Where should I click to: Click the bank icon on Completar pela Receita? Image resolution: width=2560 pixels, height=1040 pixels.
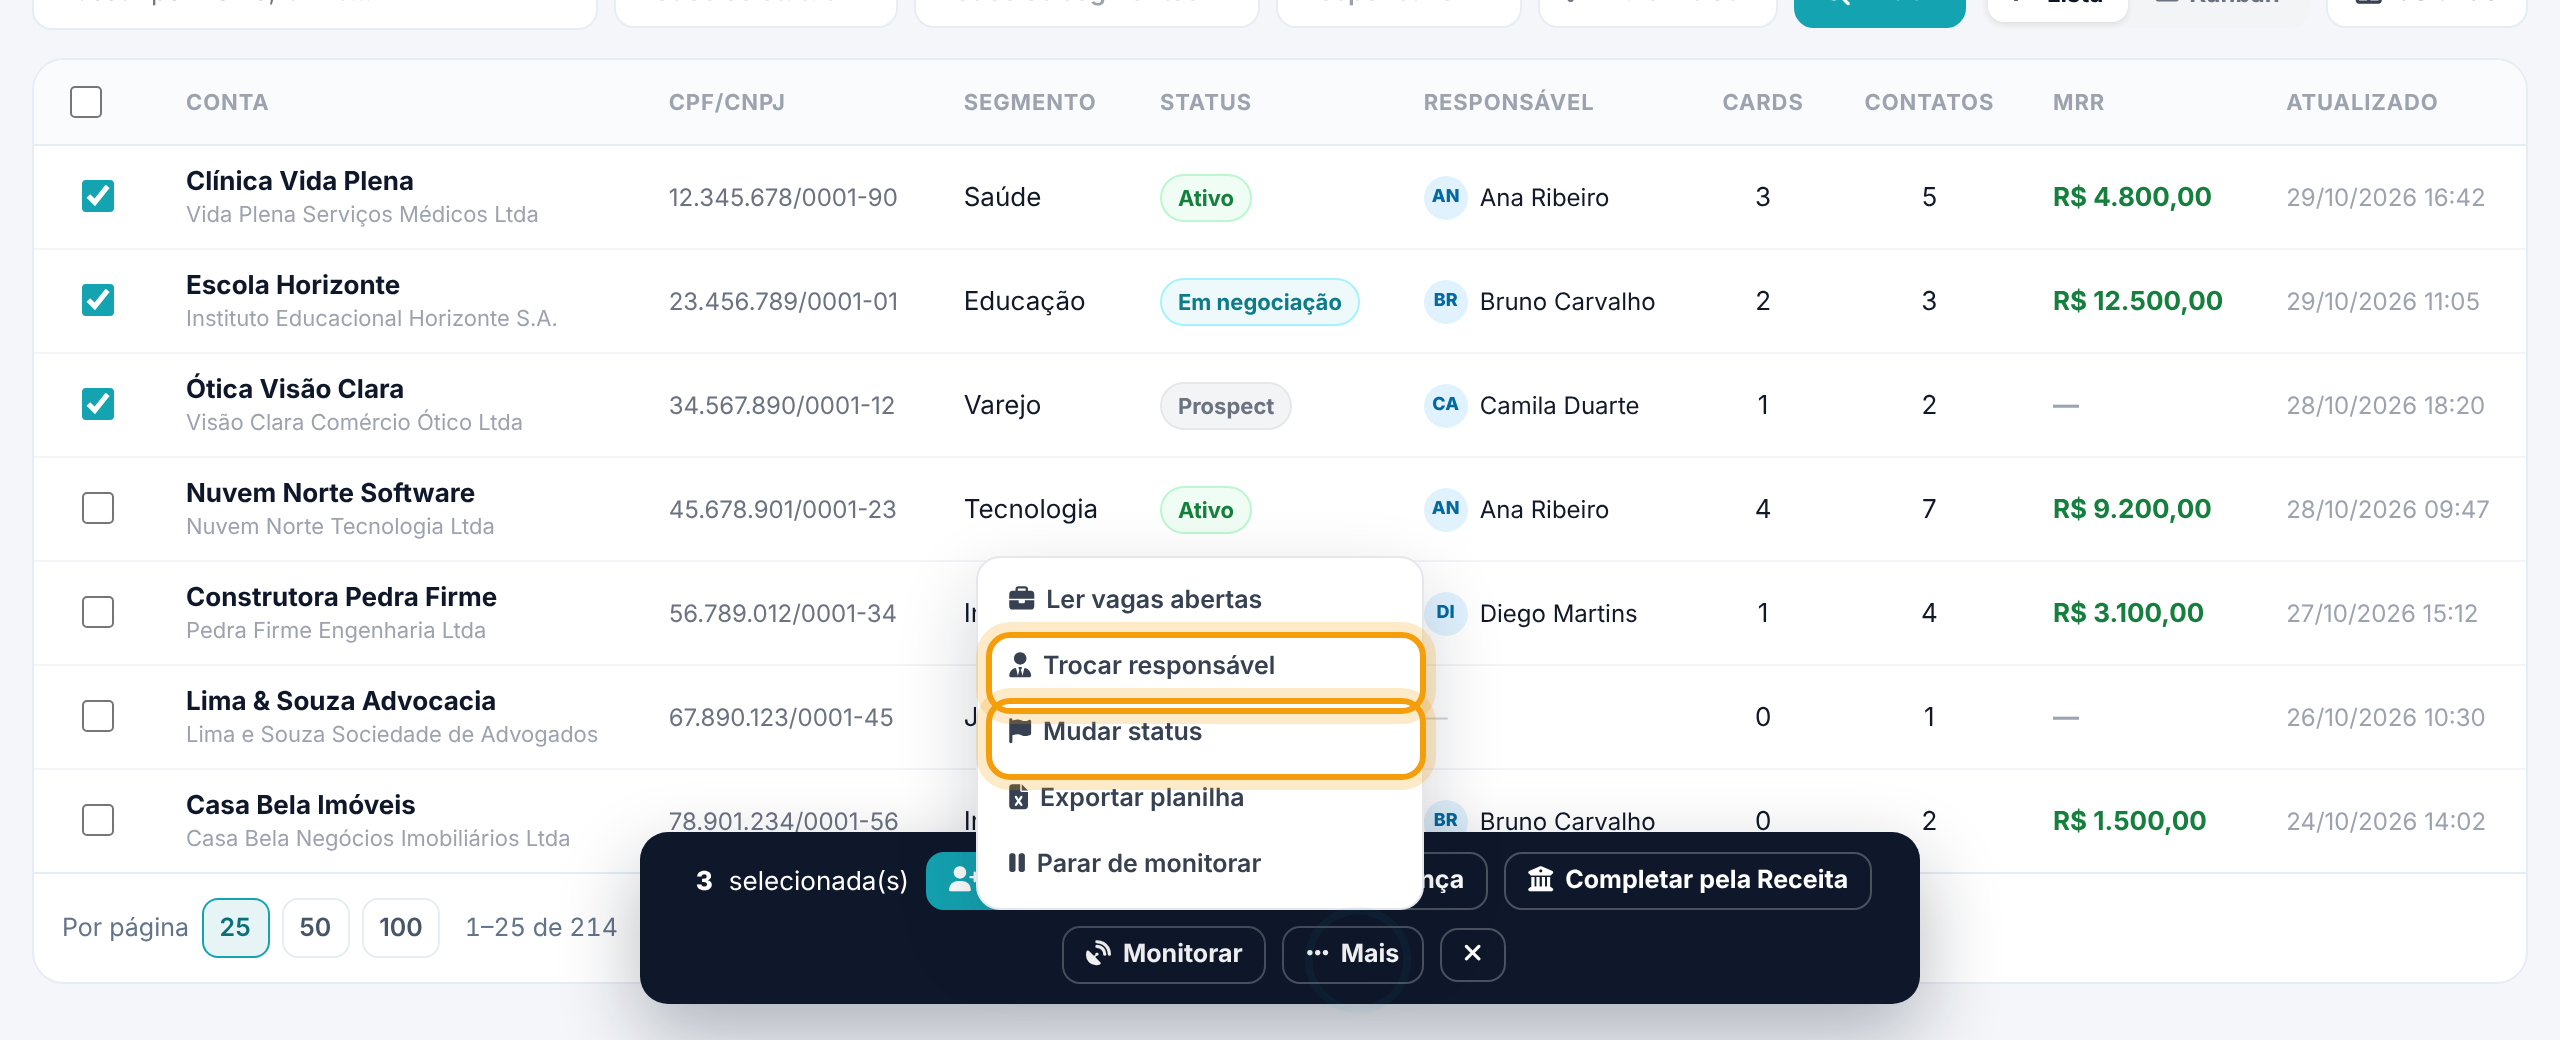click(x=1540, y=879)
